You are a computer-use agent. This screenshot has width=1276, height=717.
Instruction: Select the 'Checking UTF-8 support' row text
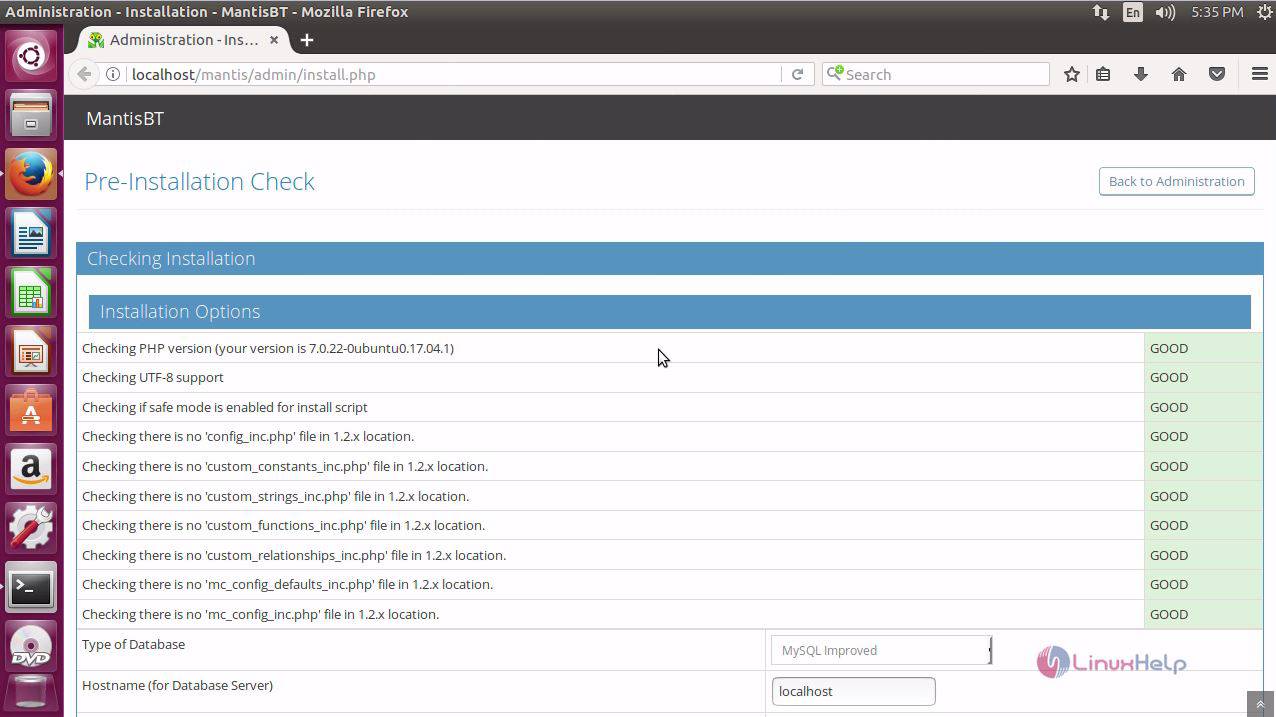[x=153, y=377]
